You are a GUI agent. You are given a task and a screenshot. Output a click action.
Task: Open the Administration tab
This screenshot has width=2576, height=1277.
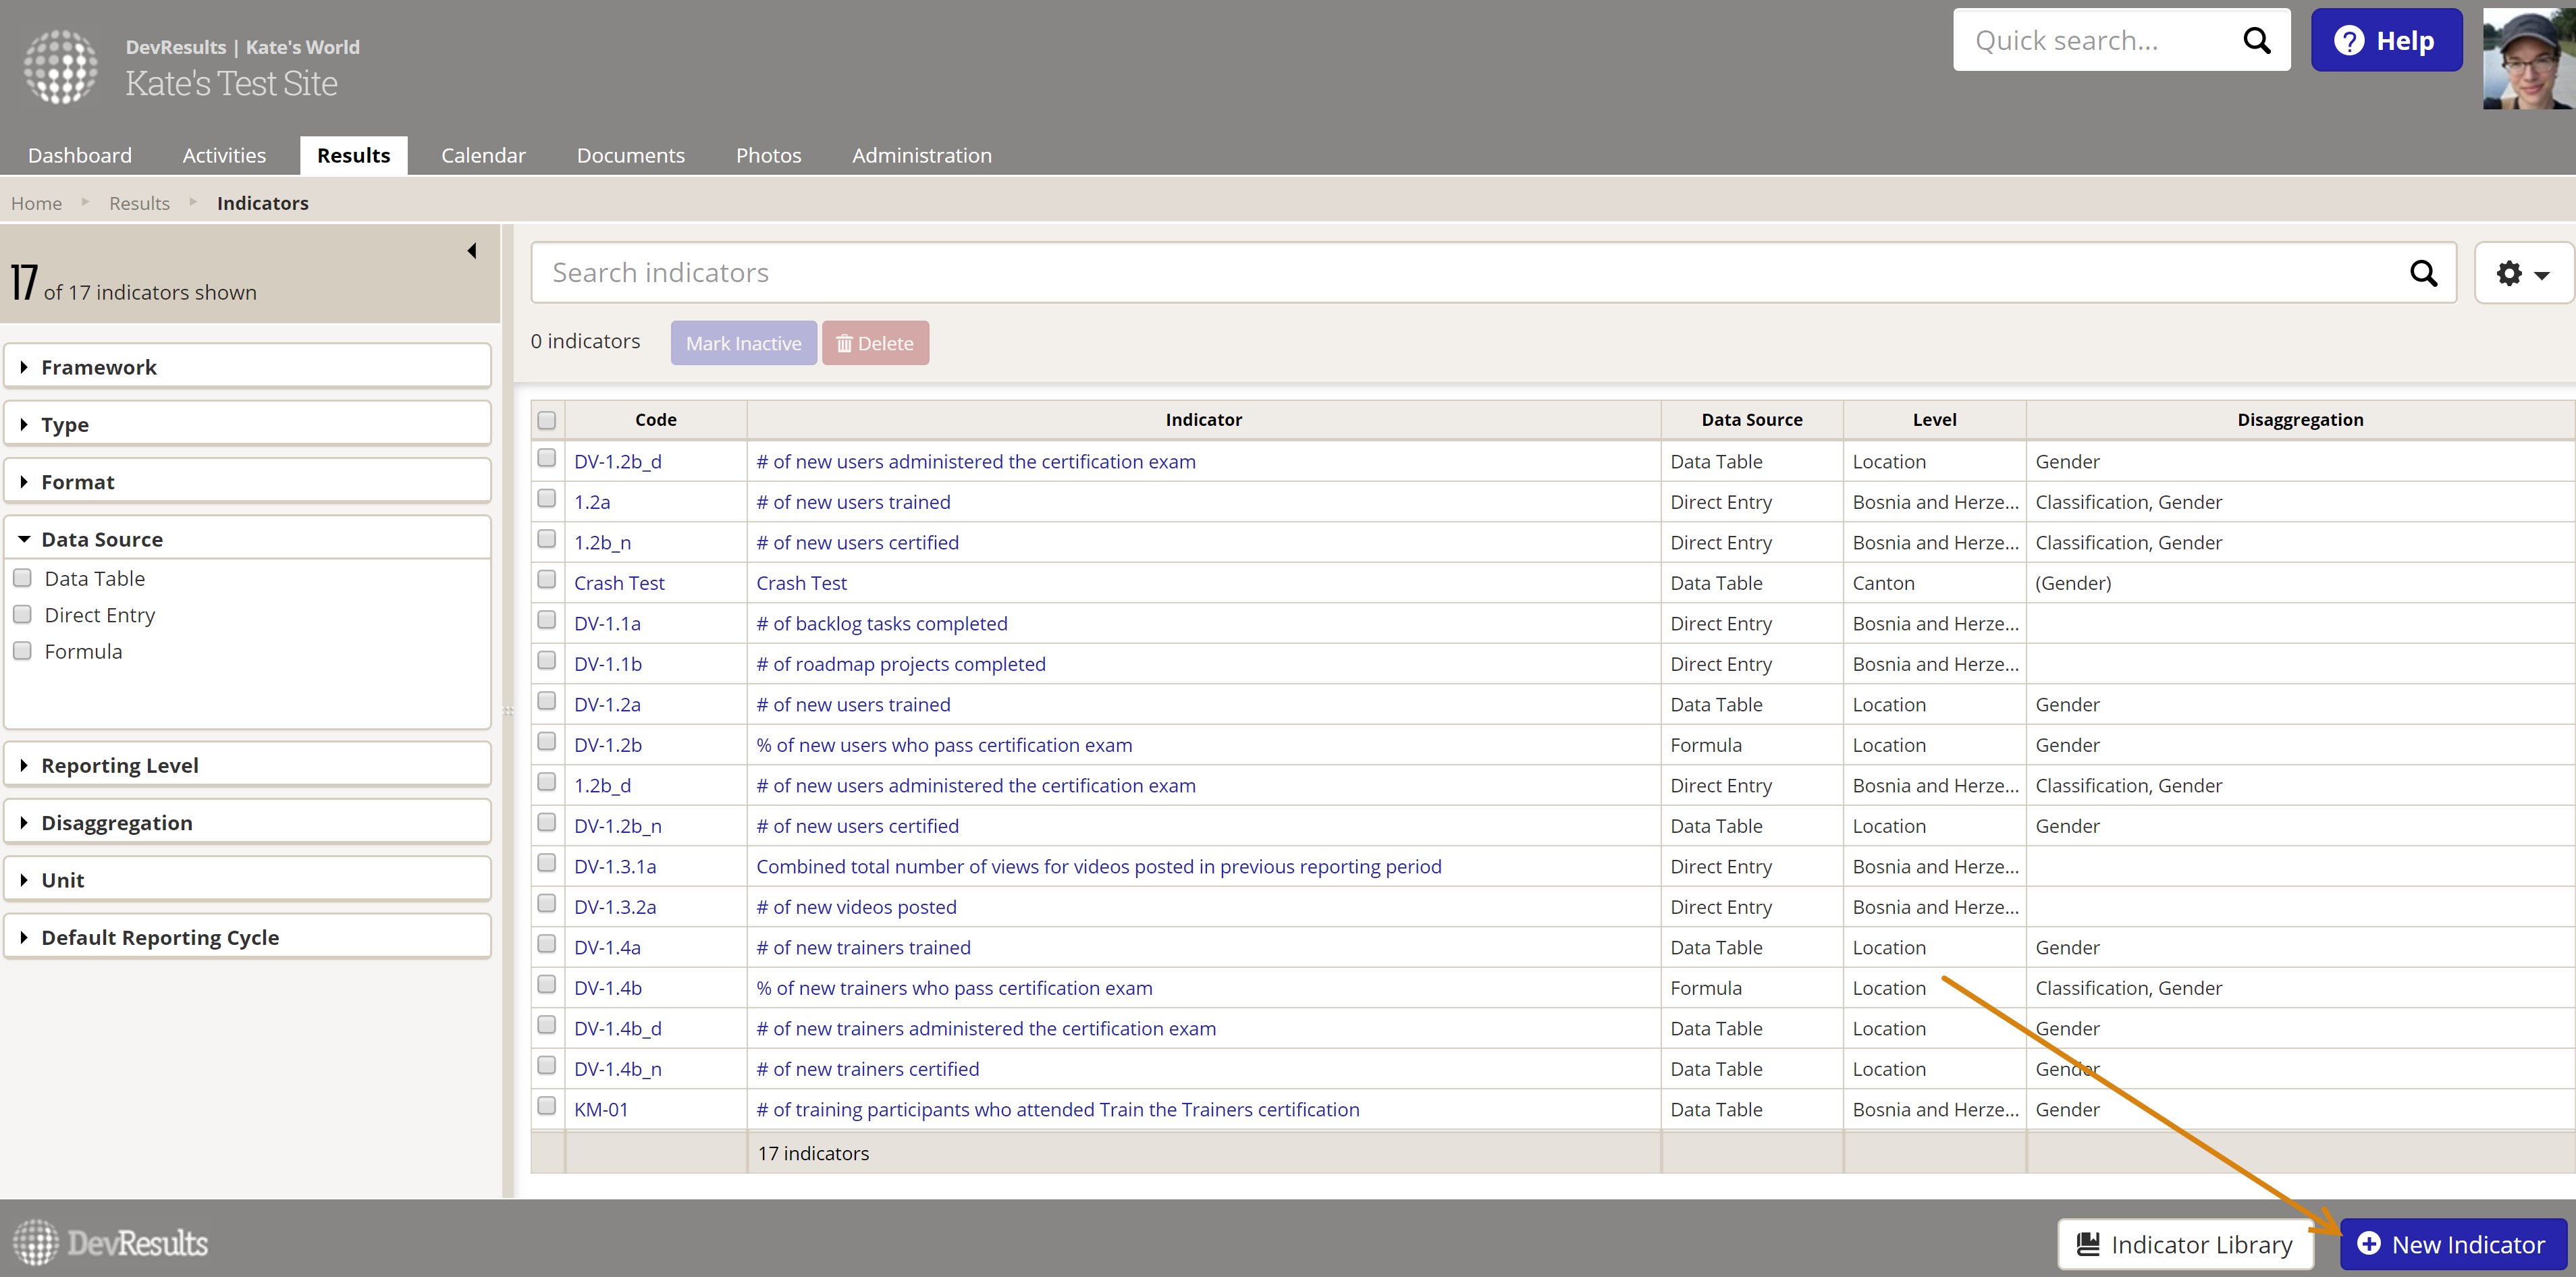click(x=921, y=155)
